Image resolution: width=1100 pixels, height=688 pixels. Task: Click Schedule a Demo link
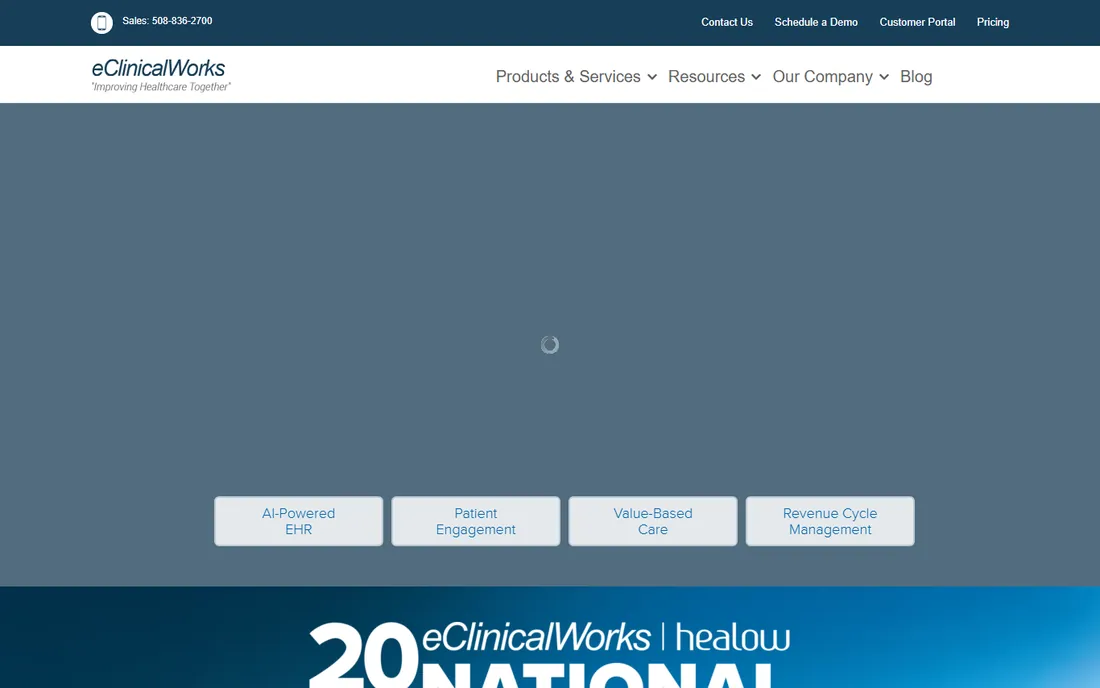coord(816,22)
